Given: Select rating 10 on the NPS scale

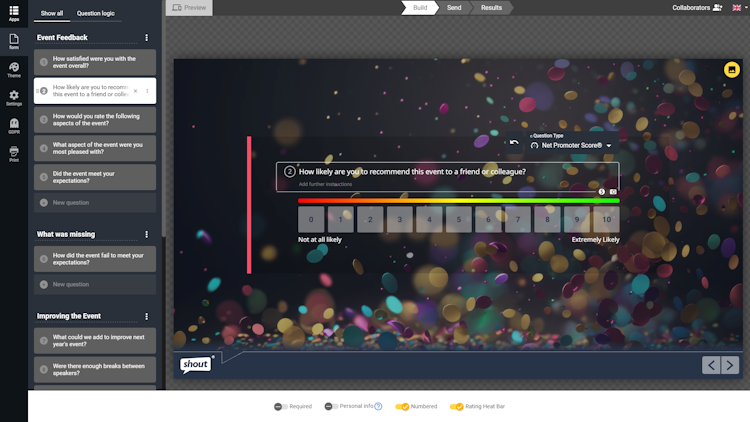Looking at the screenshot, I should (607, 220).
